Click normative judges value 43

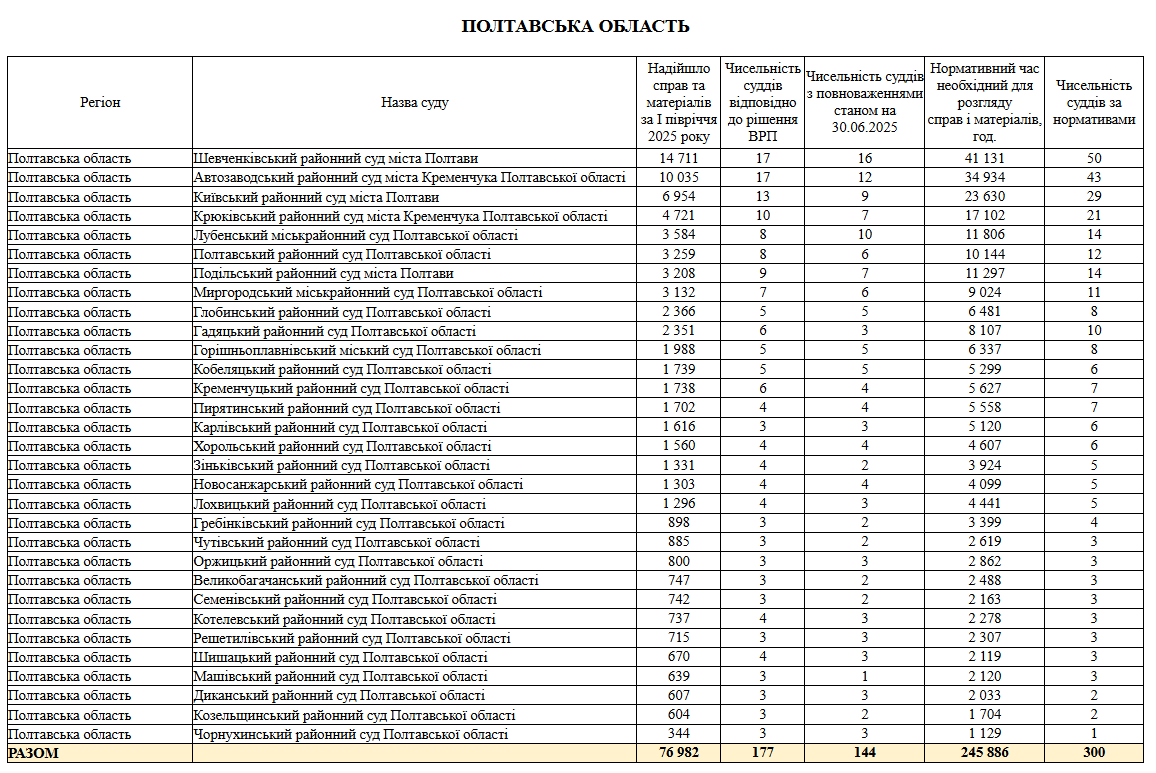(x=1093, y=178)
